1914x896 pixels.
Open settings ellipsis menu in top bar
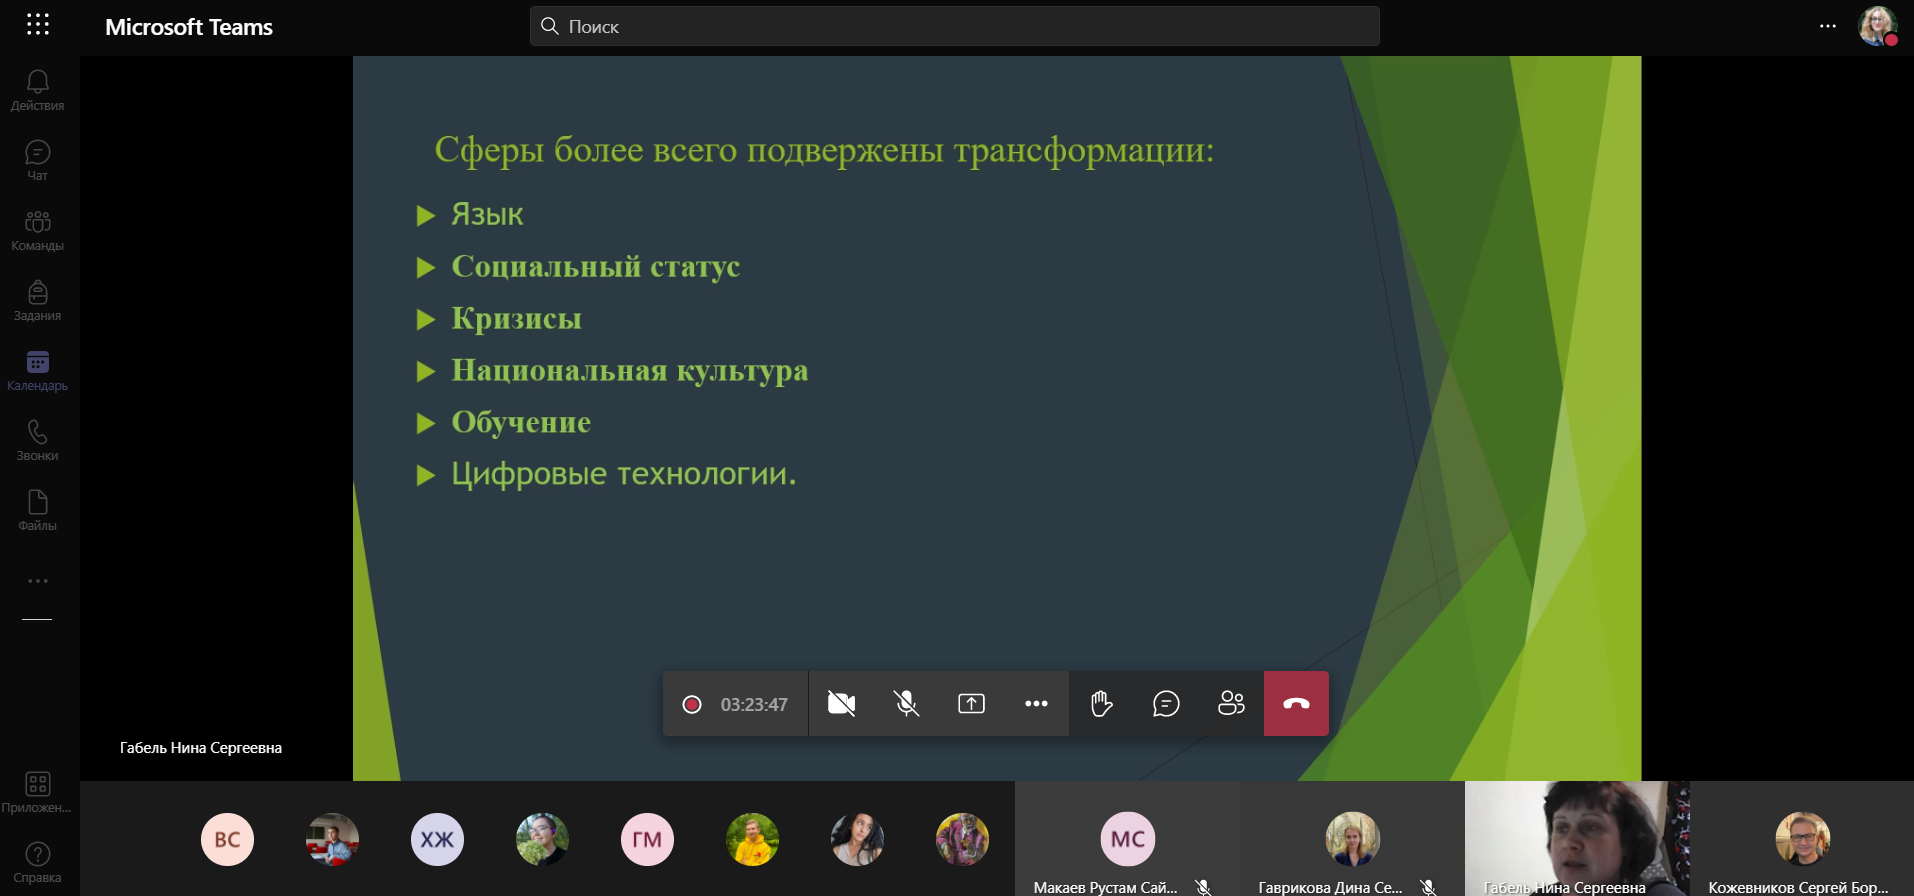coord(1827,26)
